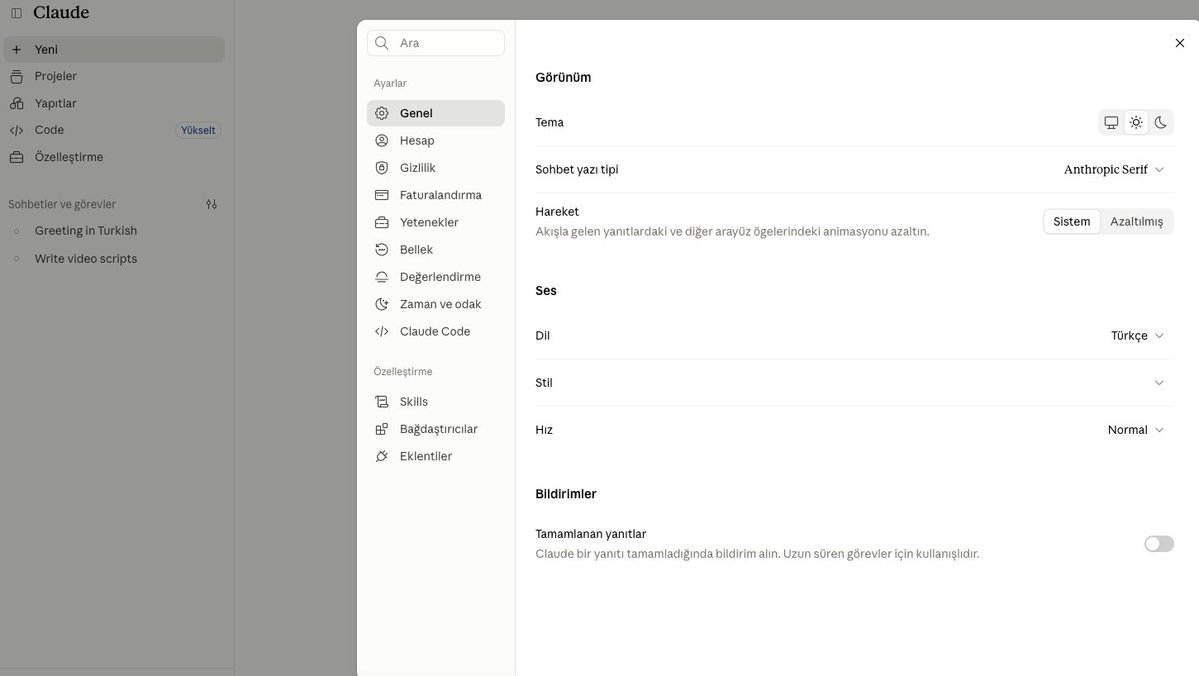Start a new chat with Yeni
The image size is (1199, 676).
(115, 50)
